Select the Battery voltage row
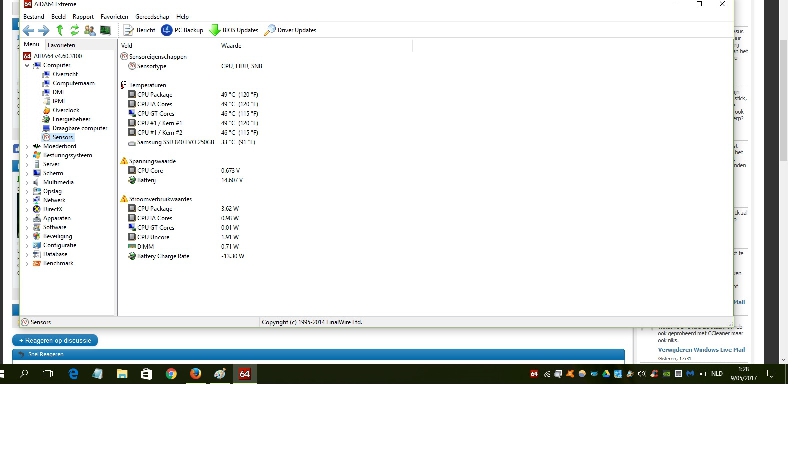 click(x=185, y=180)
